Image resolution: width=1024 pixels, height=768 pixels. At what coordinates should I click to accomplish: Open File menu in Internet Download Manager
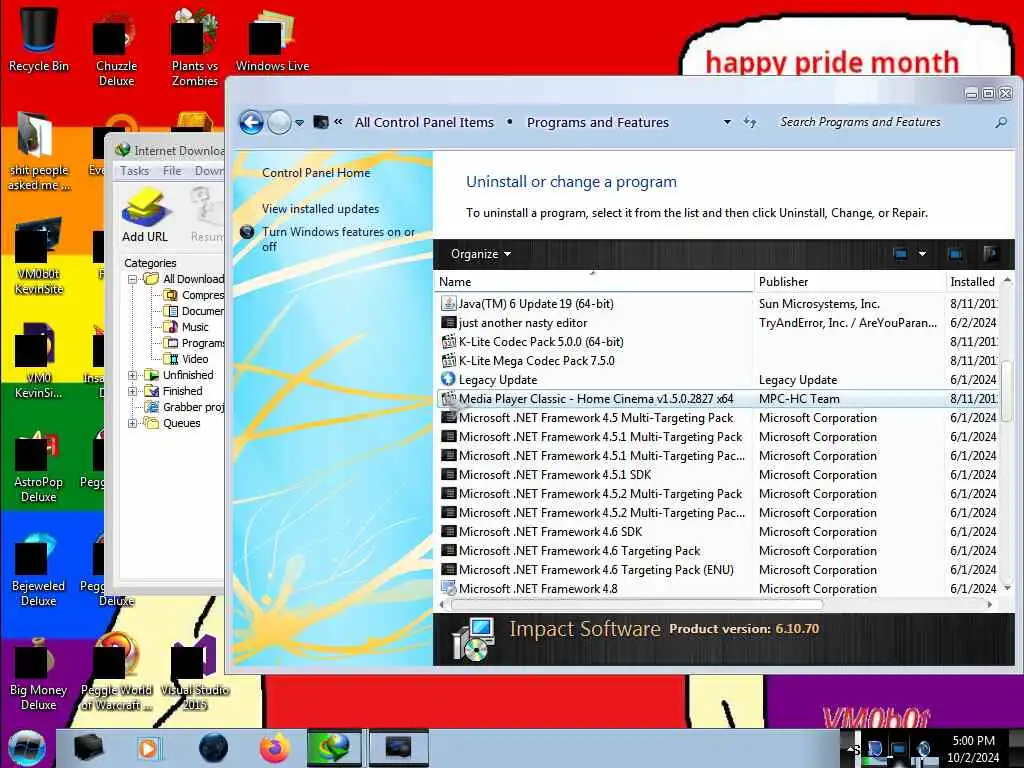tap(172, 171)
